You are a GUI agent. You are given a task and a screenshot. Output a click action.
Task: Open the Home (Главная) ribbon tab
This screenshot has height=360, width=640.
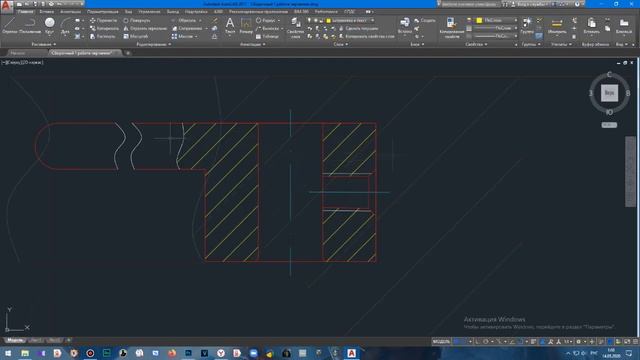(x=25, y=11)
